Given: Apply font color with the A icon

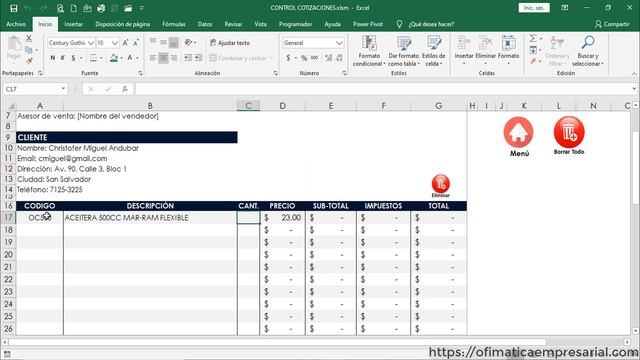Looking at the screenshot, I should 130,58.
